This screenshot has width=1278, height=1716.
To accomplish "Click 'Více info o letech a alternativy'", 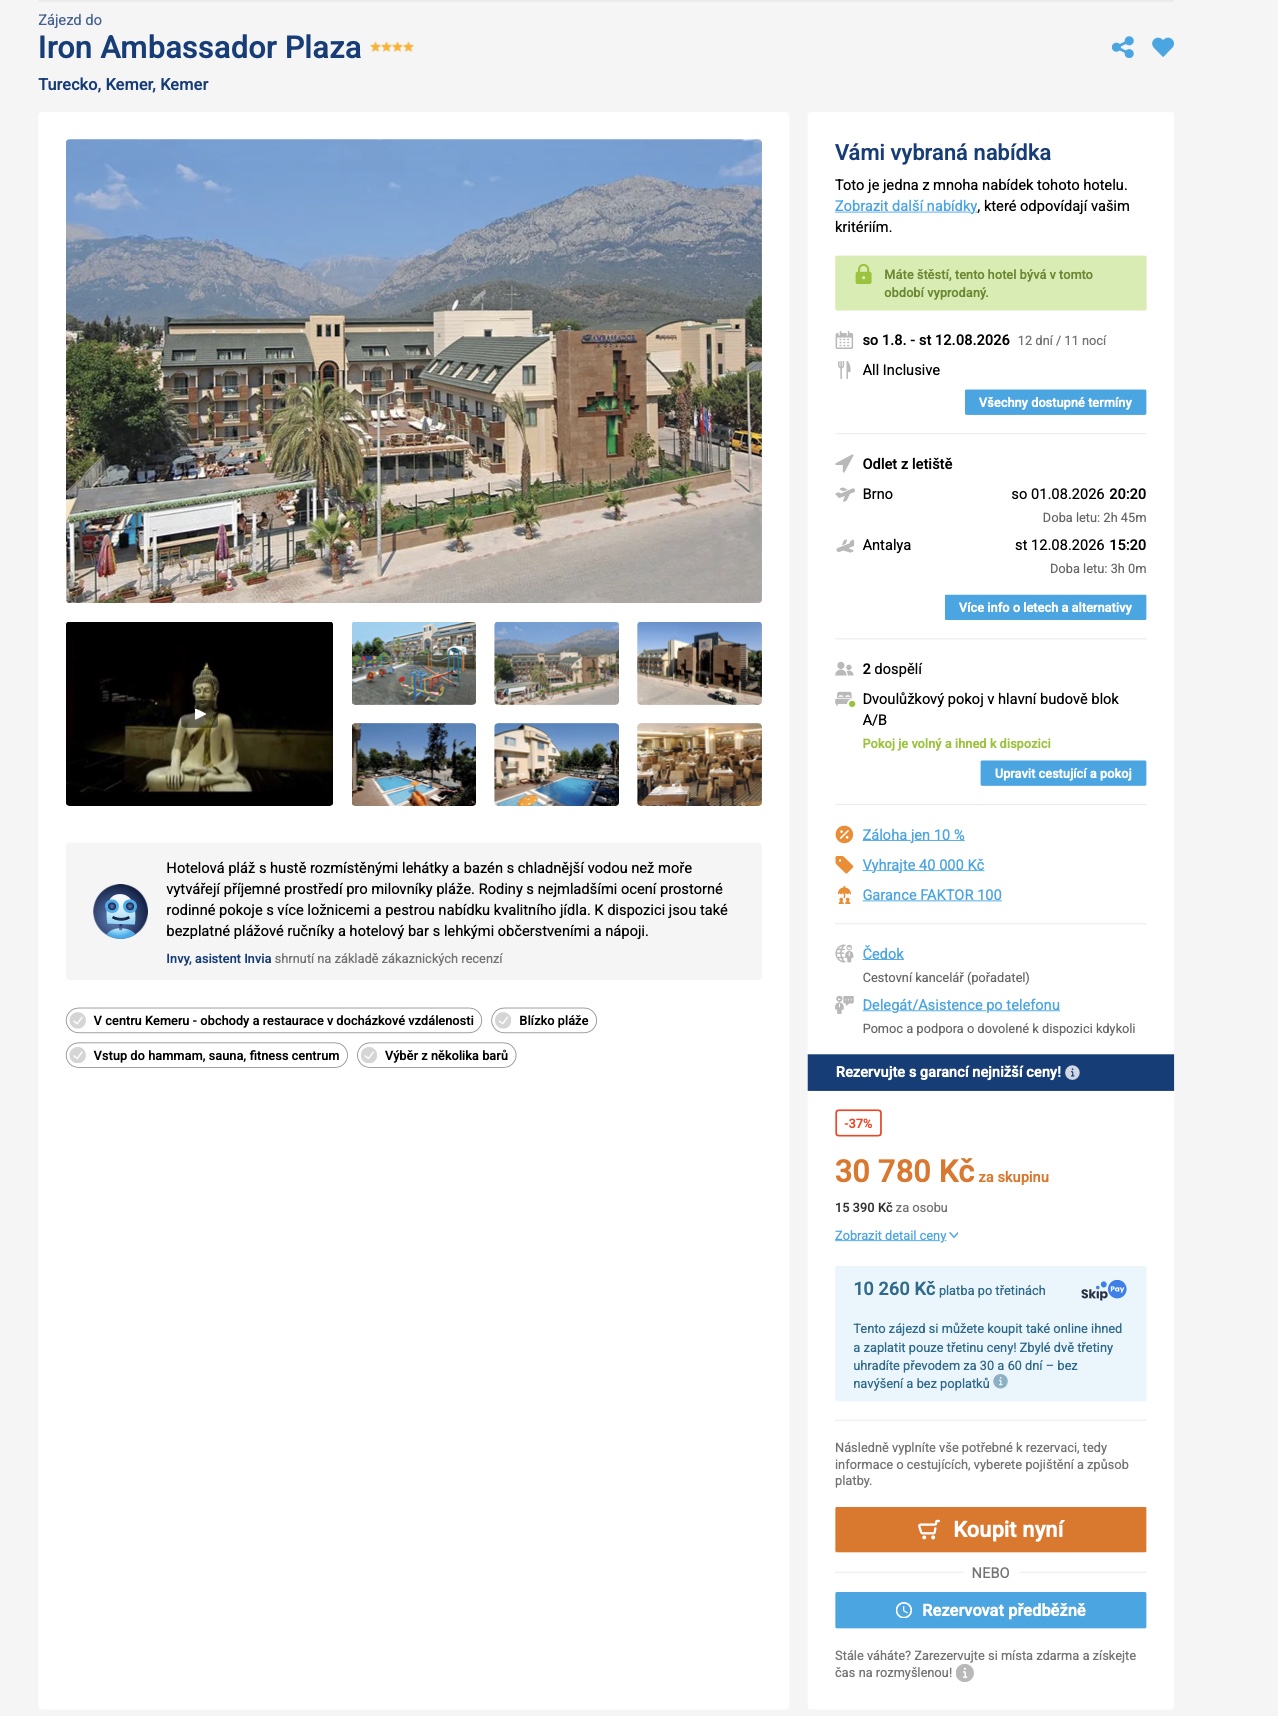I will tap(1045, 607).
